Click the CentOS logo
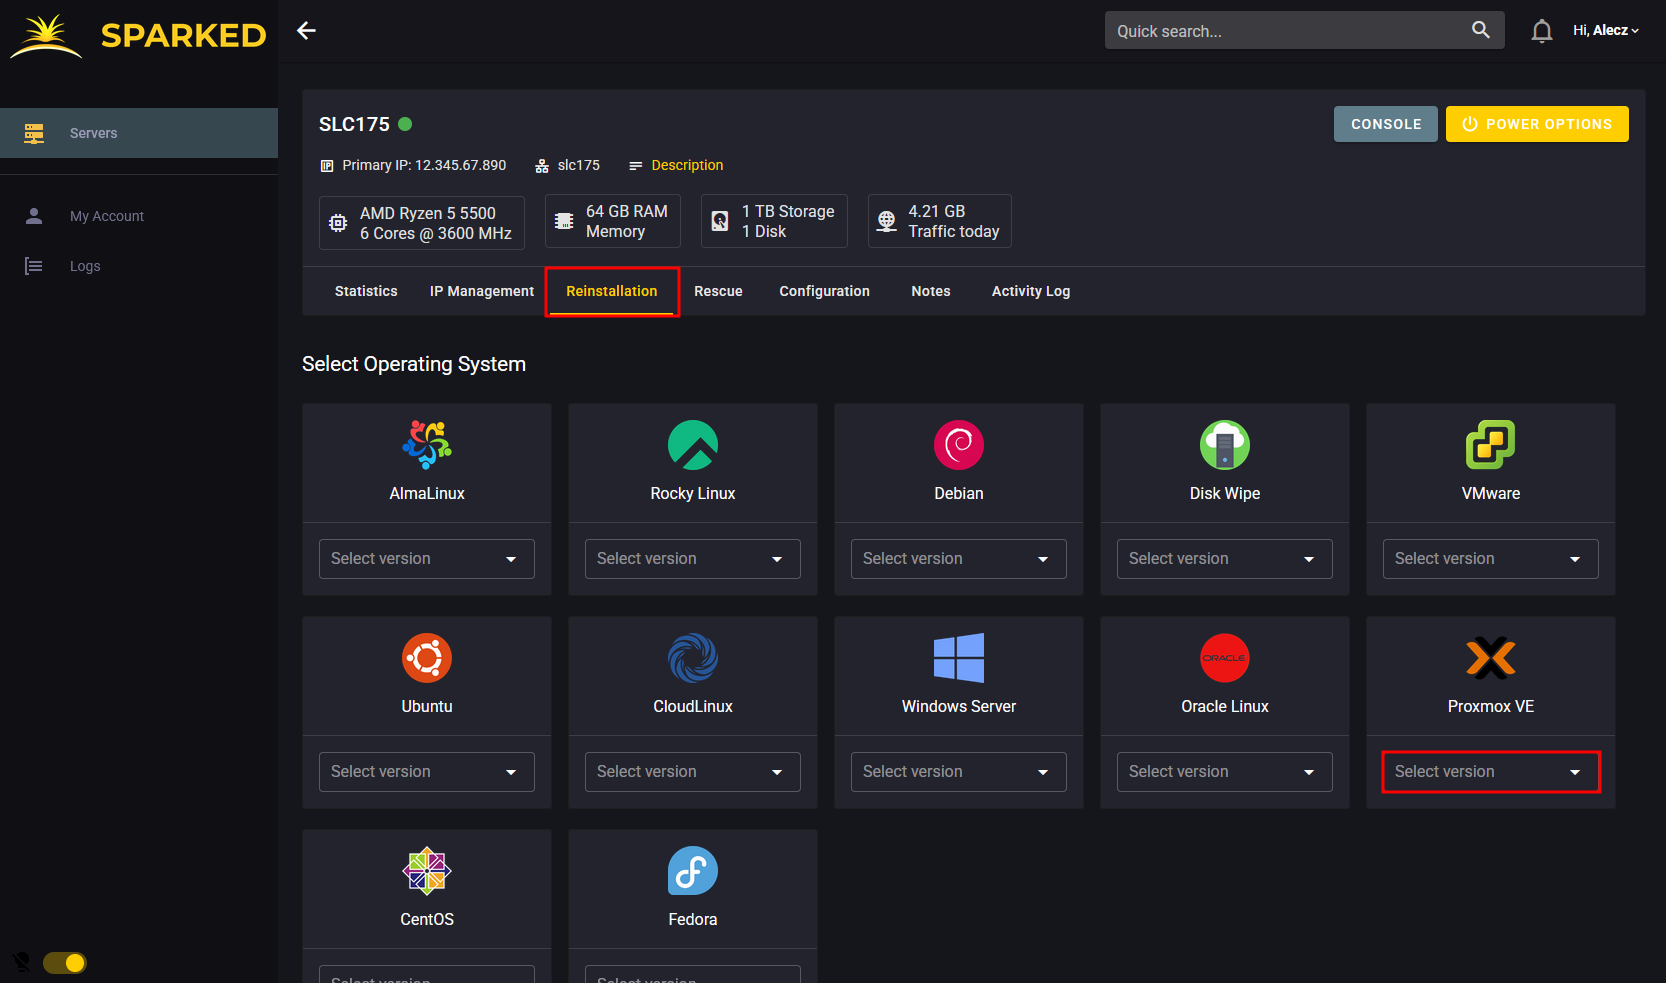This screenshot has width=1666, height=983. [x=427, y=871]
